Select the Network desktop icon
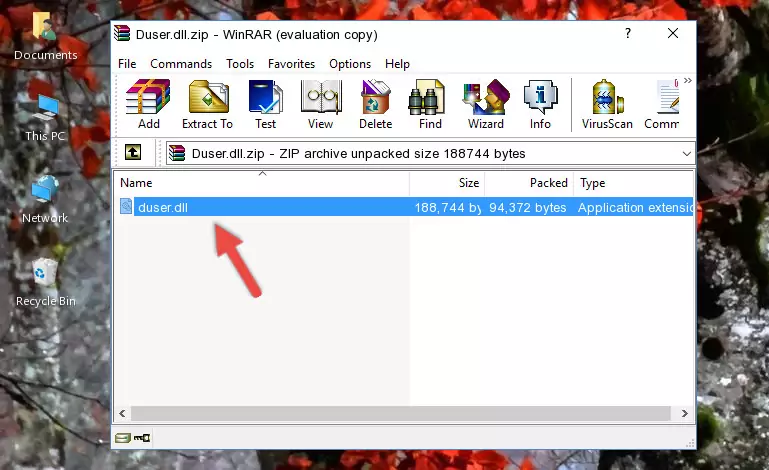Image resolution: width=769 pixels, height=470 pixels. click(45, 200)
